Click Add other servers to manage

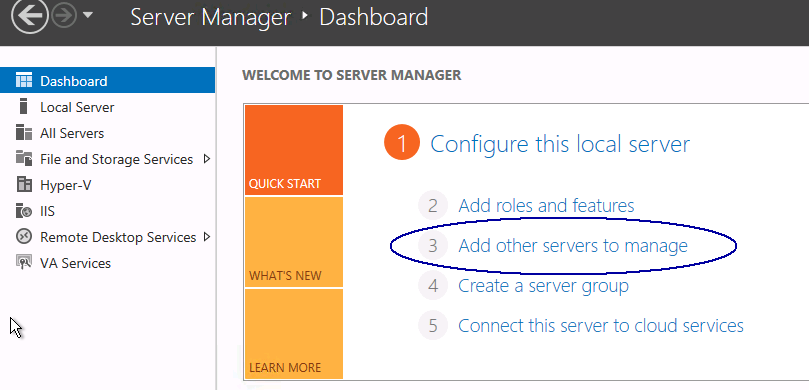click(x=573, y=246)
